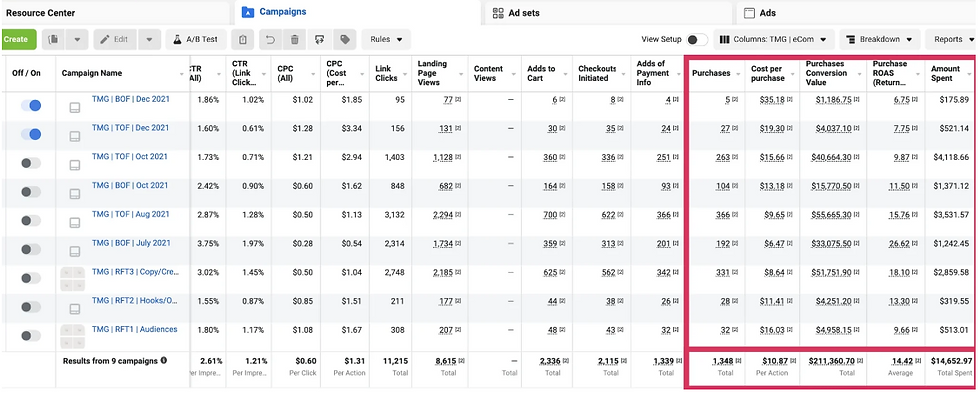Click the Ad sets grid icon
Screen dimensions: 980x393
pos(498,12)
